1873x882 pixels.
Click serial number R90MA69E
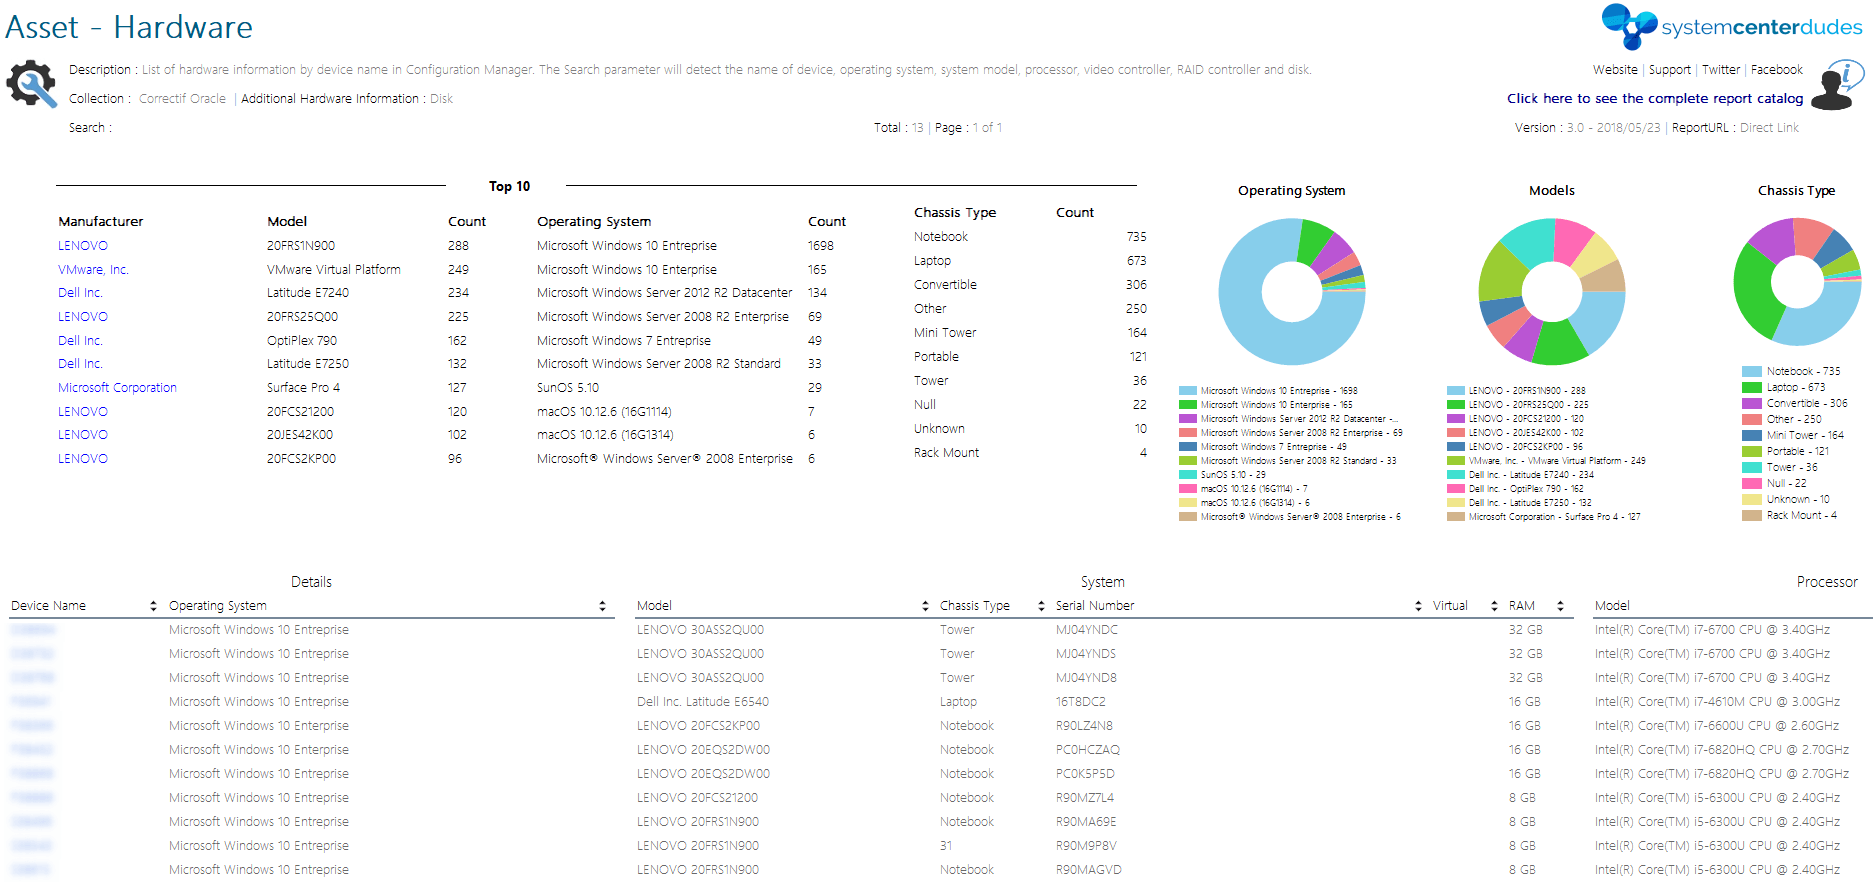pyautogui.click(x=1086, y=822)
